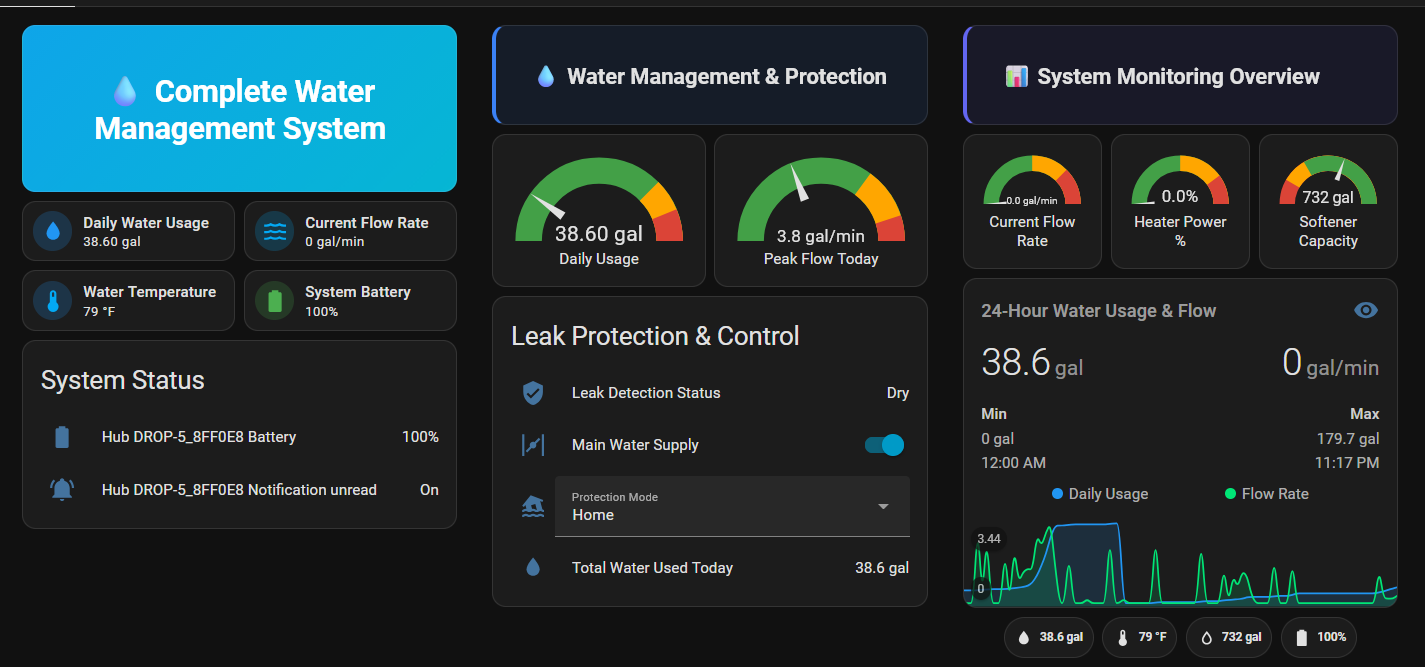Toggle the Daily Usage legend series

pyautogui.click(x=1100, y=494)
